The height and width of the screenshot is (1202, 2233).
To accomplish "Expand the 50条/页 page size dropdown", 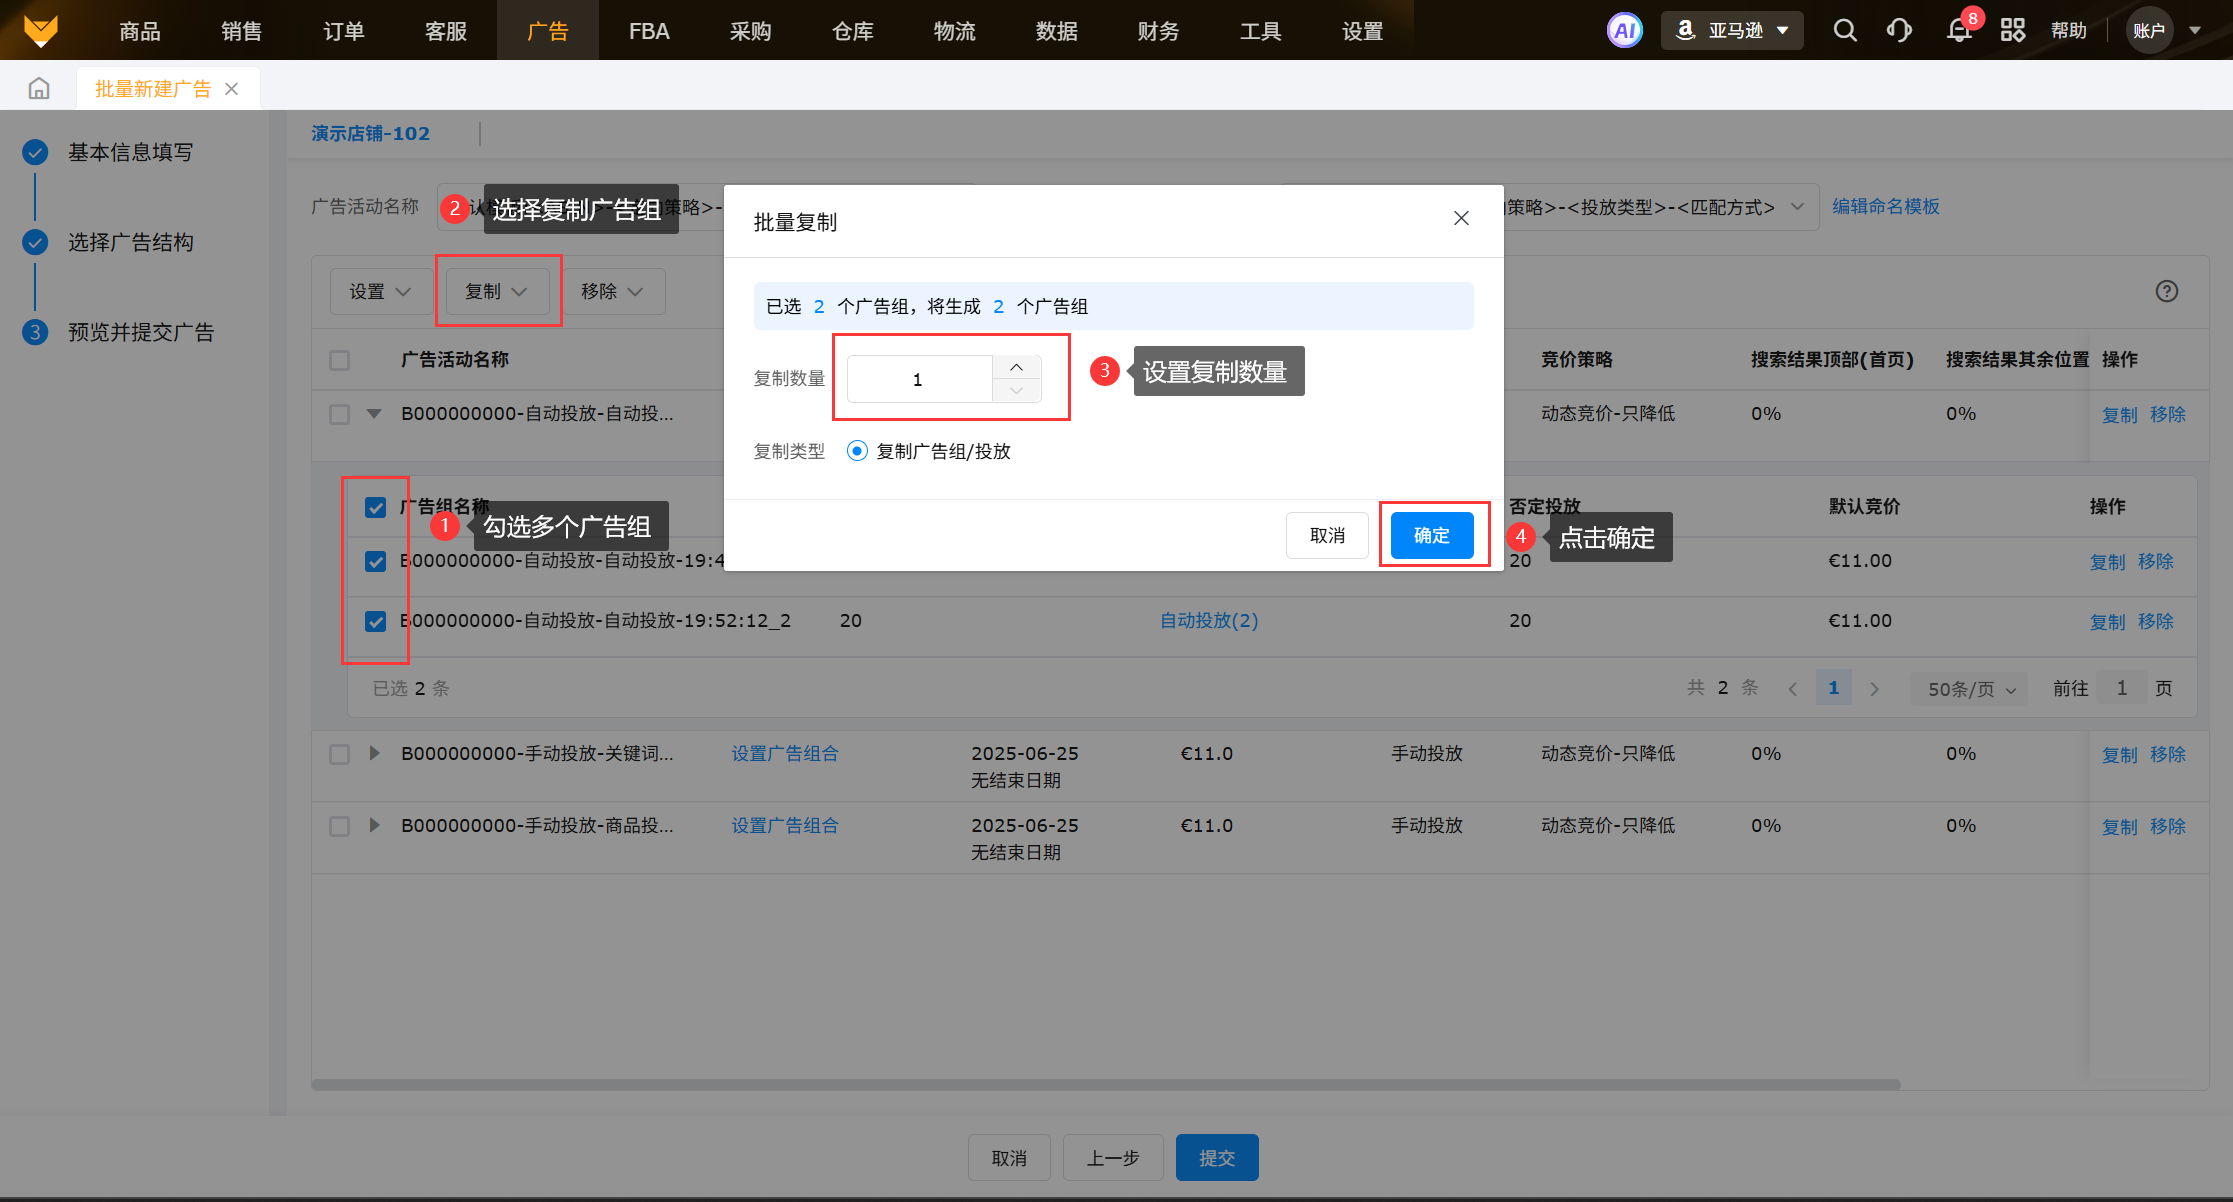I will (x=1969, y=689).
